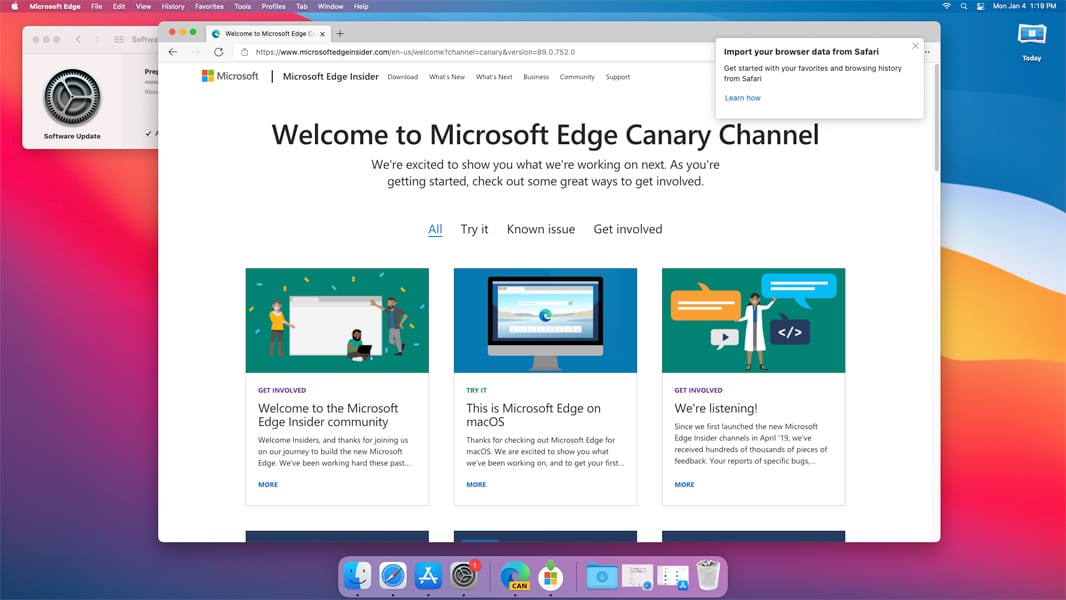
Task: Click the address bar URL field
Action: (x=450, y=52)
